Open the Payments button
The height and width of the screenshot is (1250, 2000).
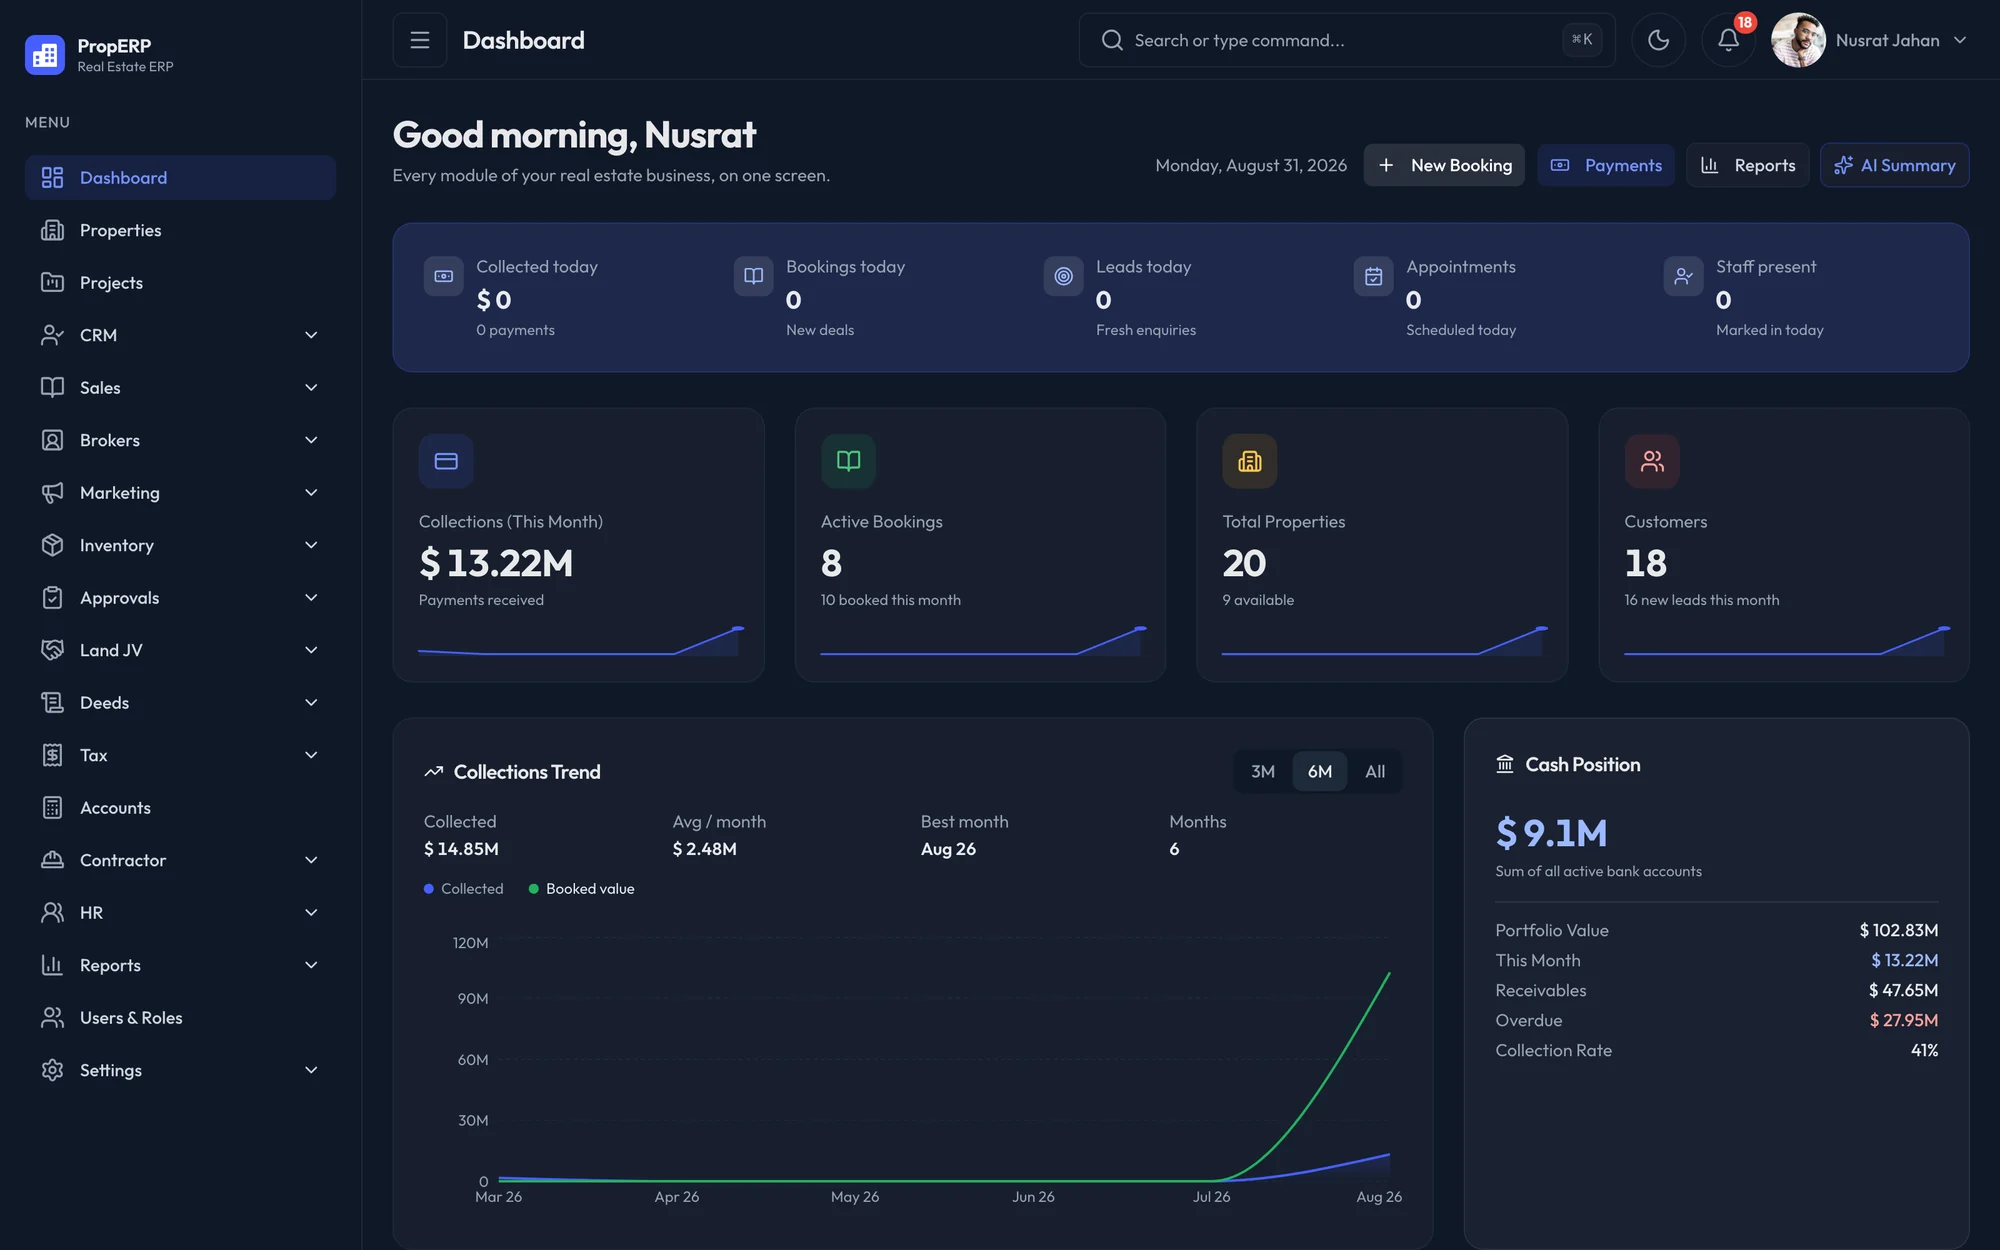click(1606, 165)
